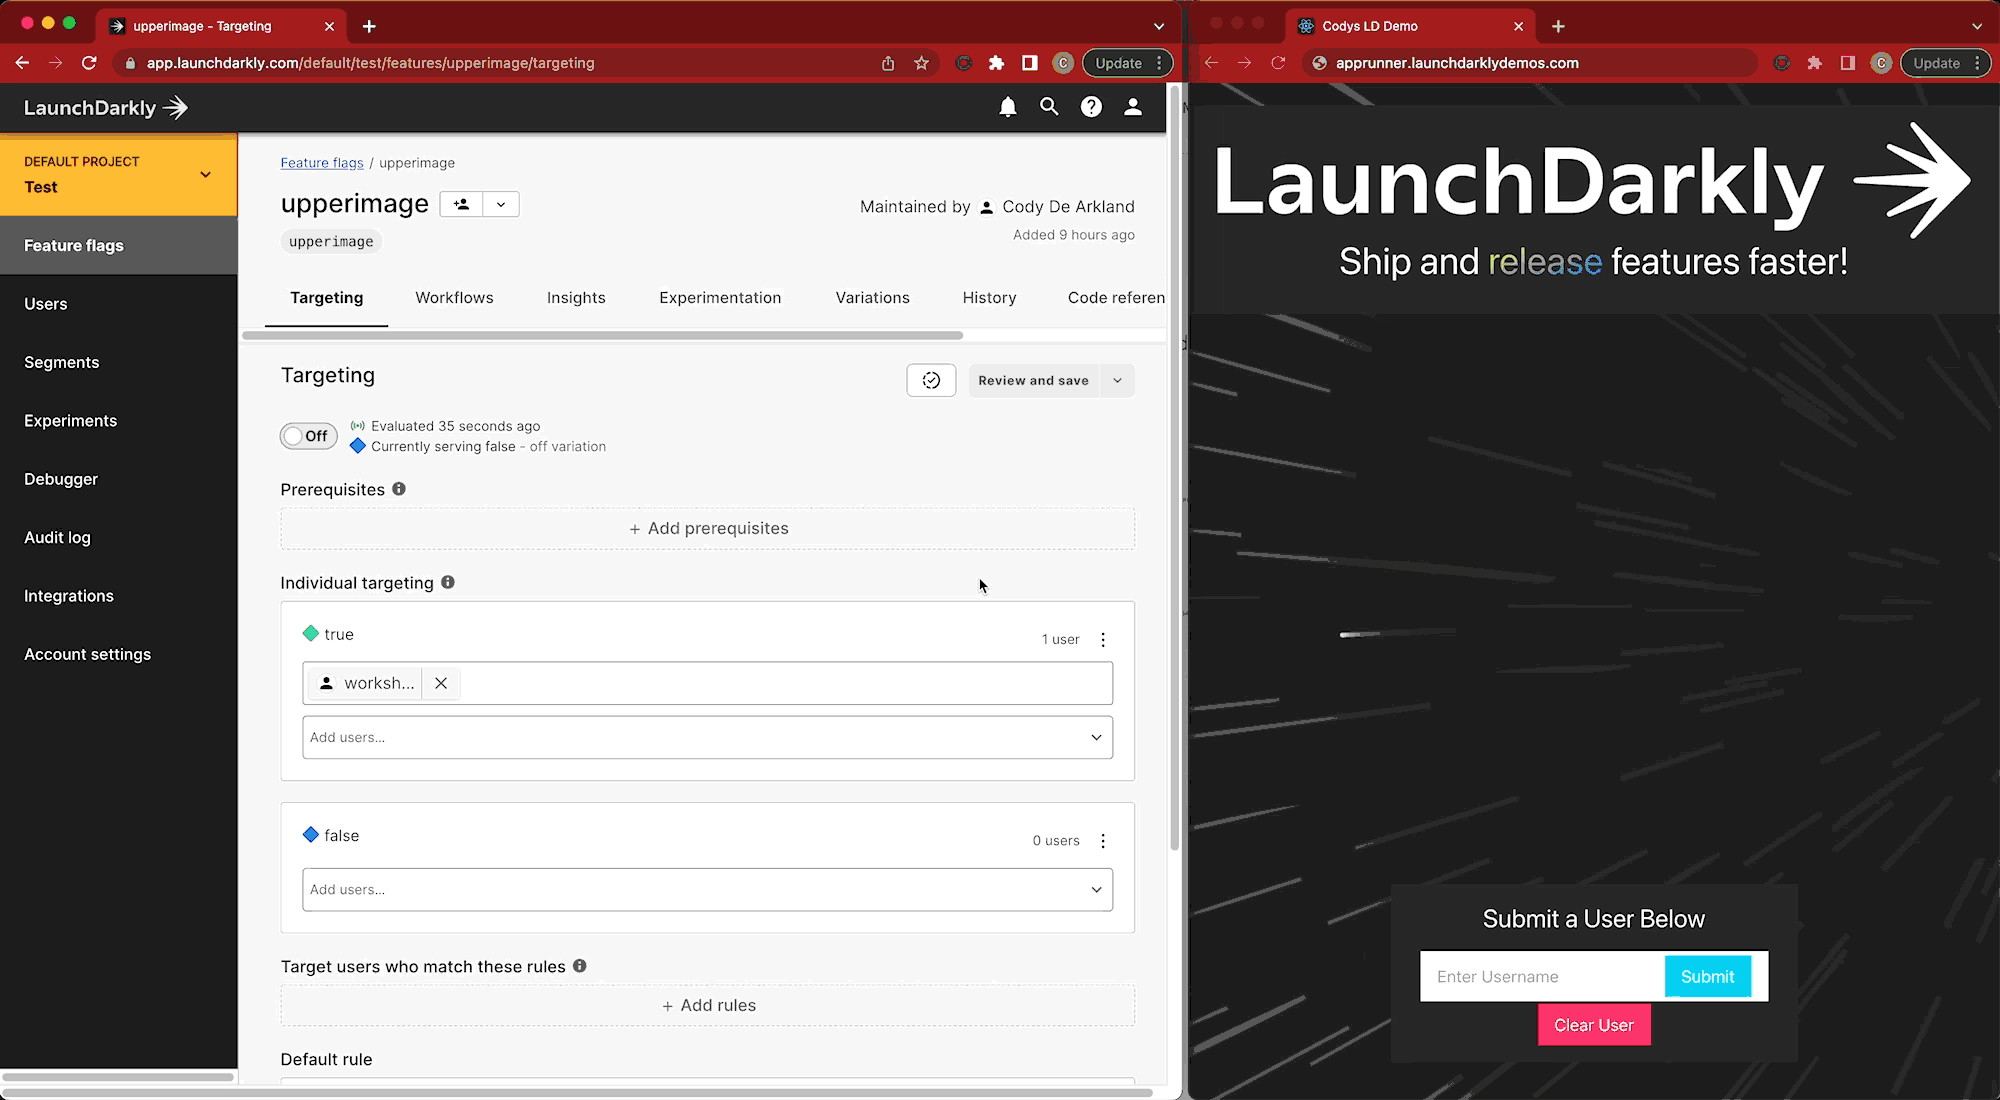Switch to the Workflows tab

pos(454,297)
